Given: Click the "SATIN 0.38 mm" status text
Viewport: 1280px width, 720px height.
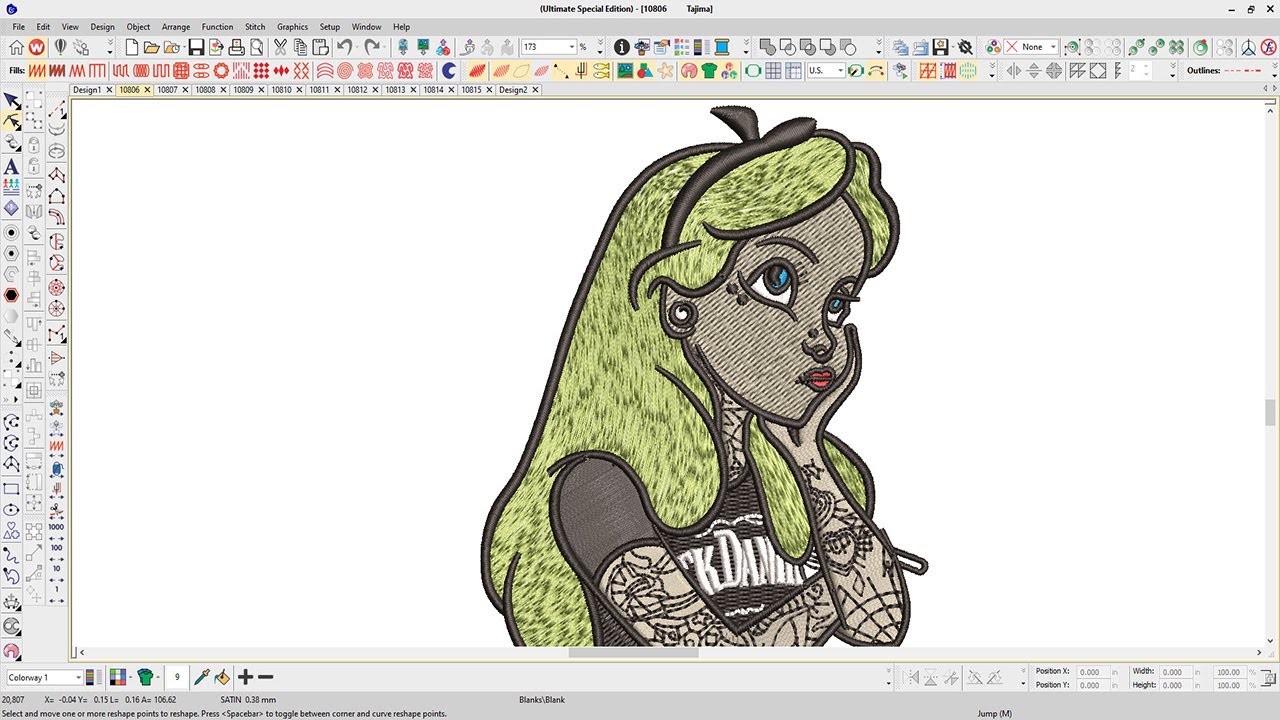Looking at the screenshot, I should pyautogui.click(x=248, y=700).
